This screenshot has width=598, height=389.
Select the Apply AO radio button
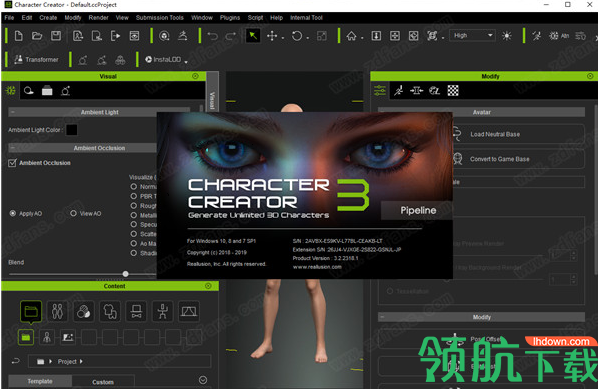[x=13, y=214]
